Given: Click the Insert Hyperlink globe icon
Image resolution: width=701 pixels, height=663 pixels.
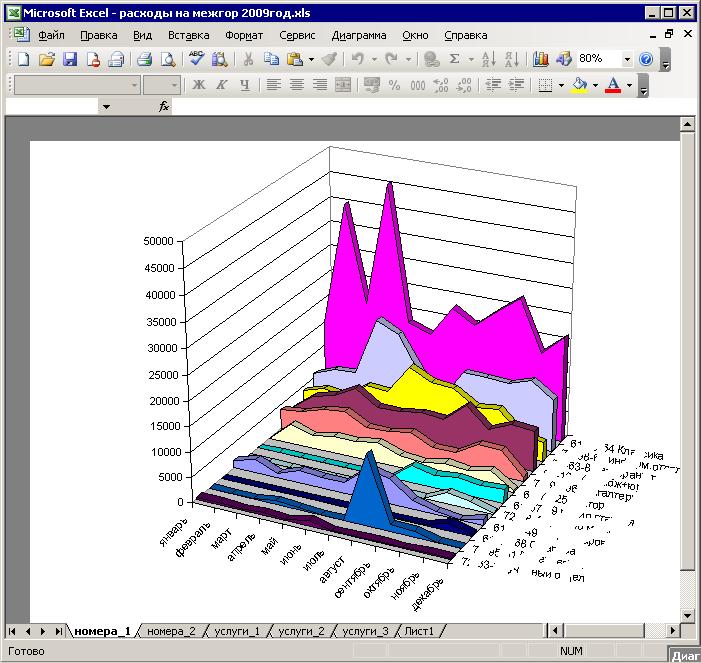Looking at the screenshot, I should [x=431, y=59].
